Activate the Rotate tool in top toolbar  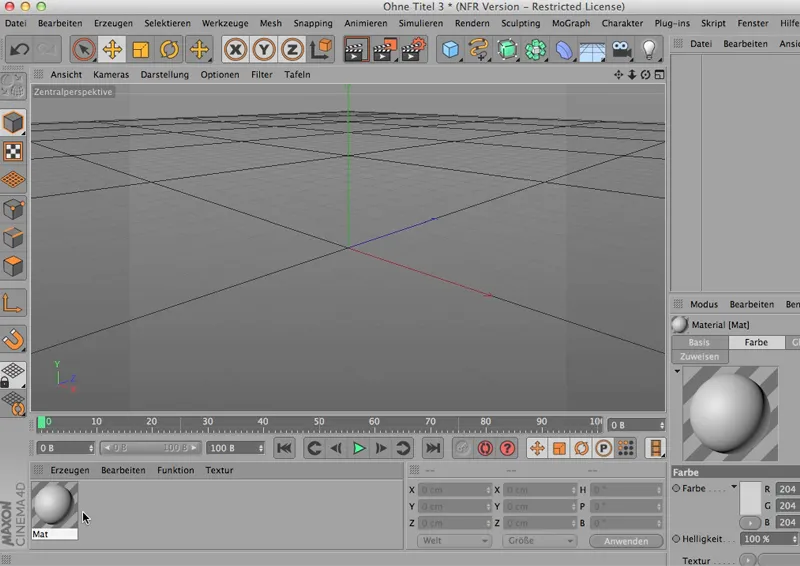[x=169, y=50]
